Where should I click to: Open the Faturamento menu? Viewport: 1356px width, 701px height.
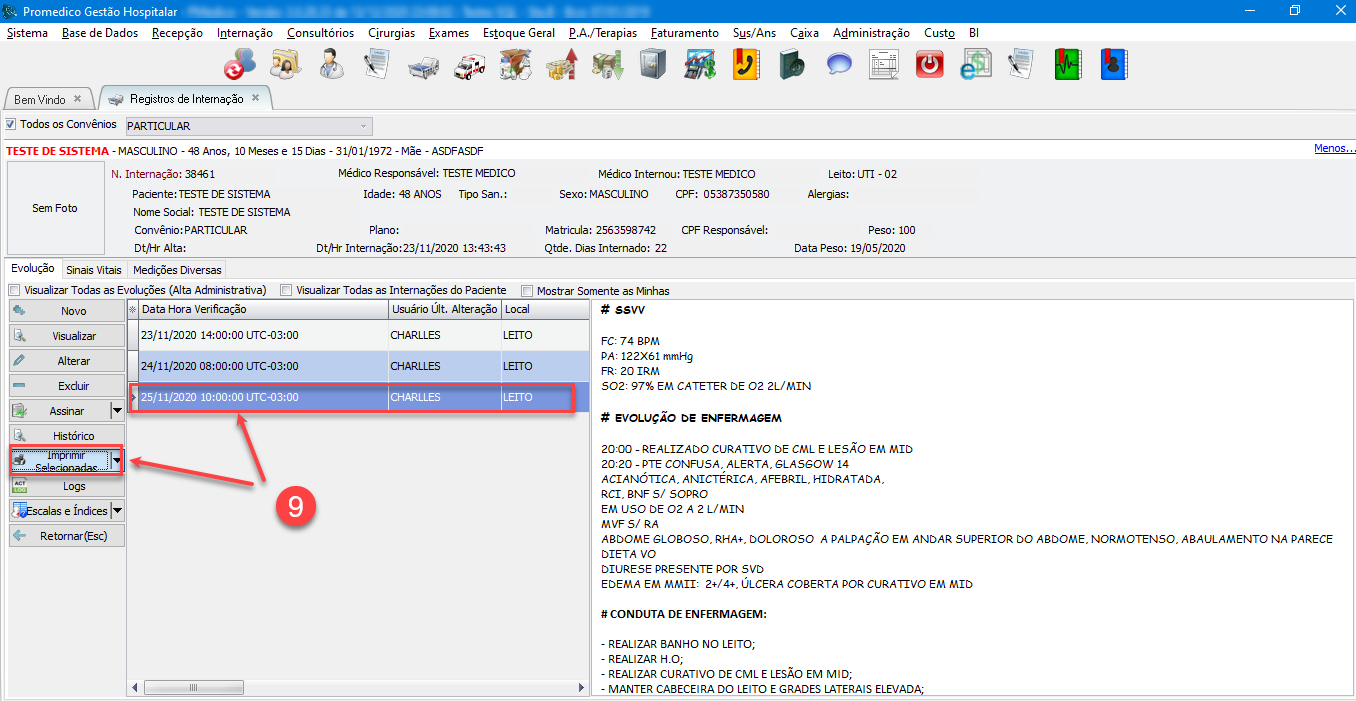[x=684, y=33]
